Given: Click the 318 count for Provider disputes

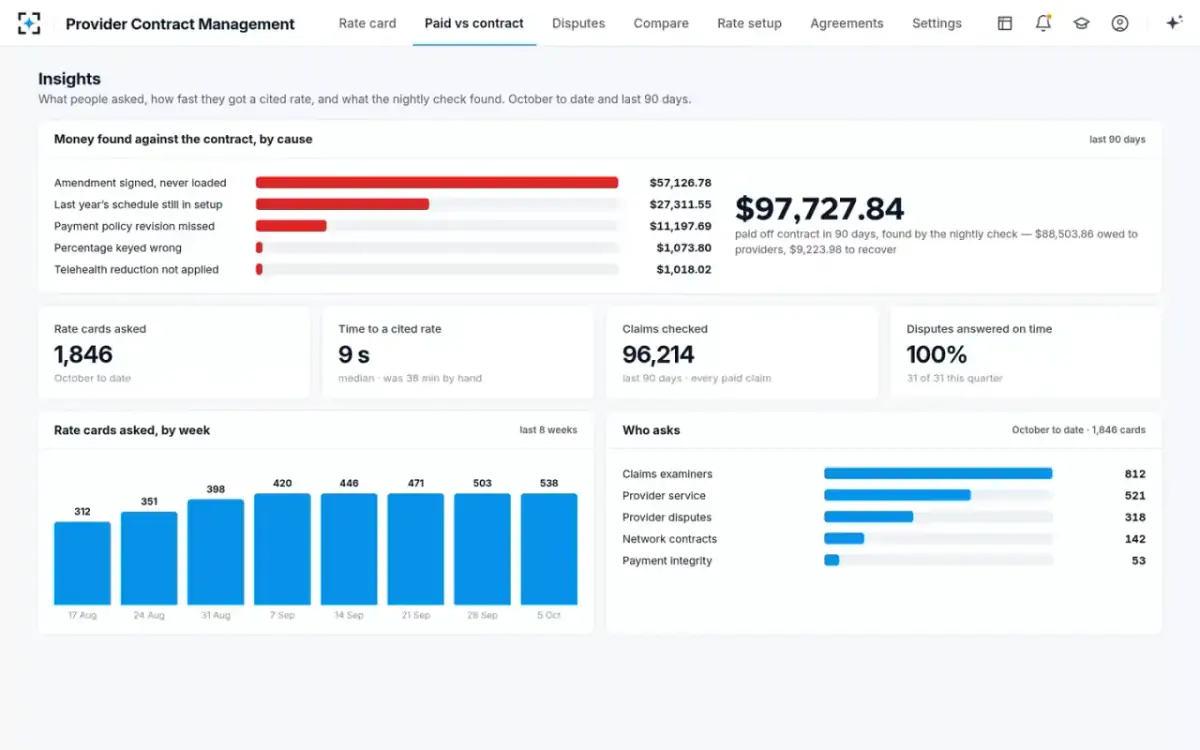Looking at the screenshot, I should (1135, 517).
